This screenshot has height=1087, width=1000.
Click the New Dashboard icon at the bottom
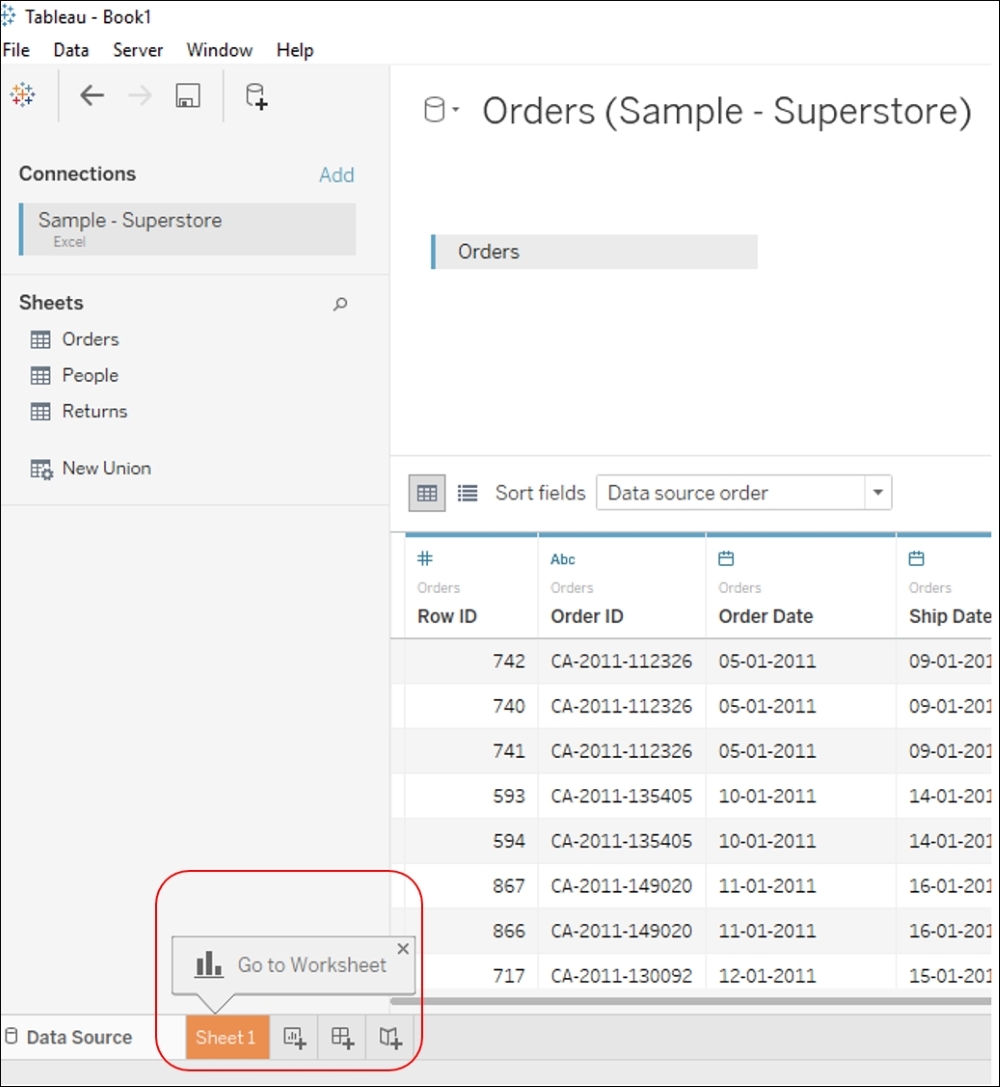pos(342,1037)
